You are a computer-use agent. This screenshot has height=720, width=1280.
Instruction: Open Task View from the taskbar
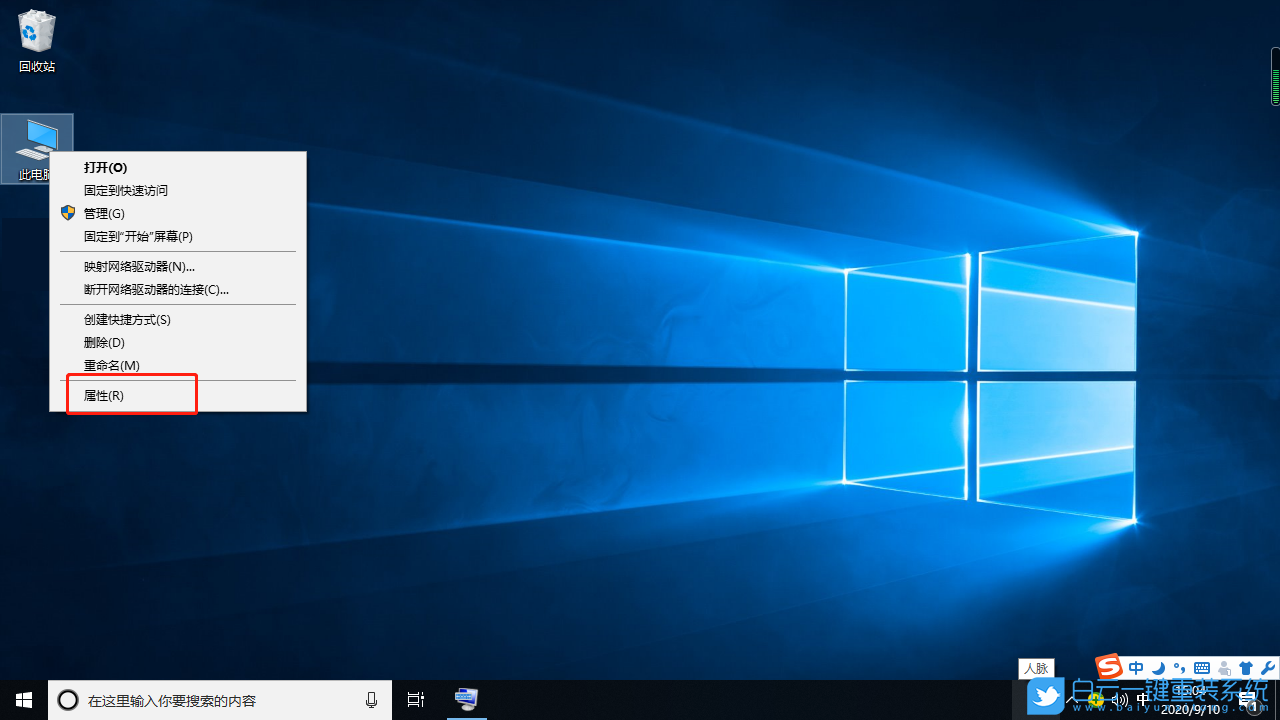point(415,700)
